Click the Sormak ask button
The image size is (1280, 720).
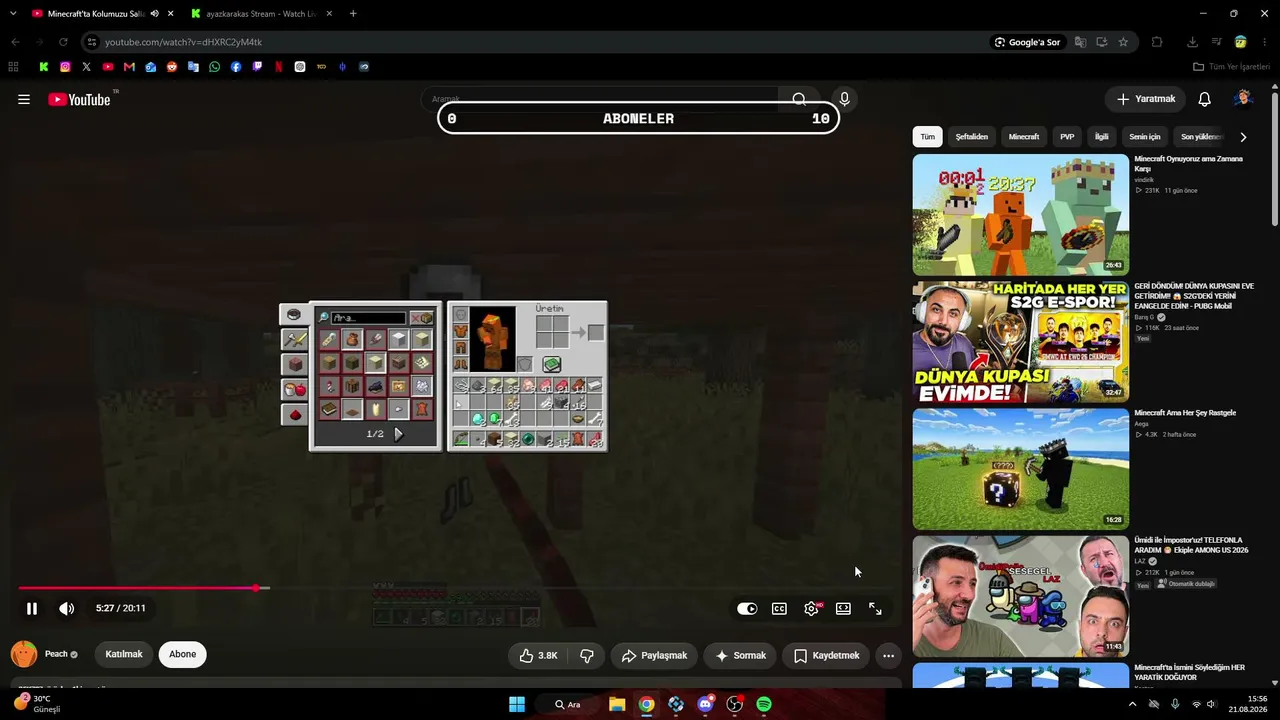click(x=740, y=656)
